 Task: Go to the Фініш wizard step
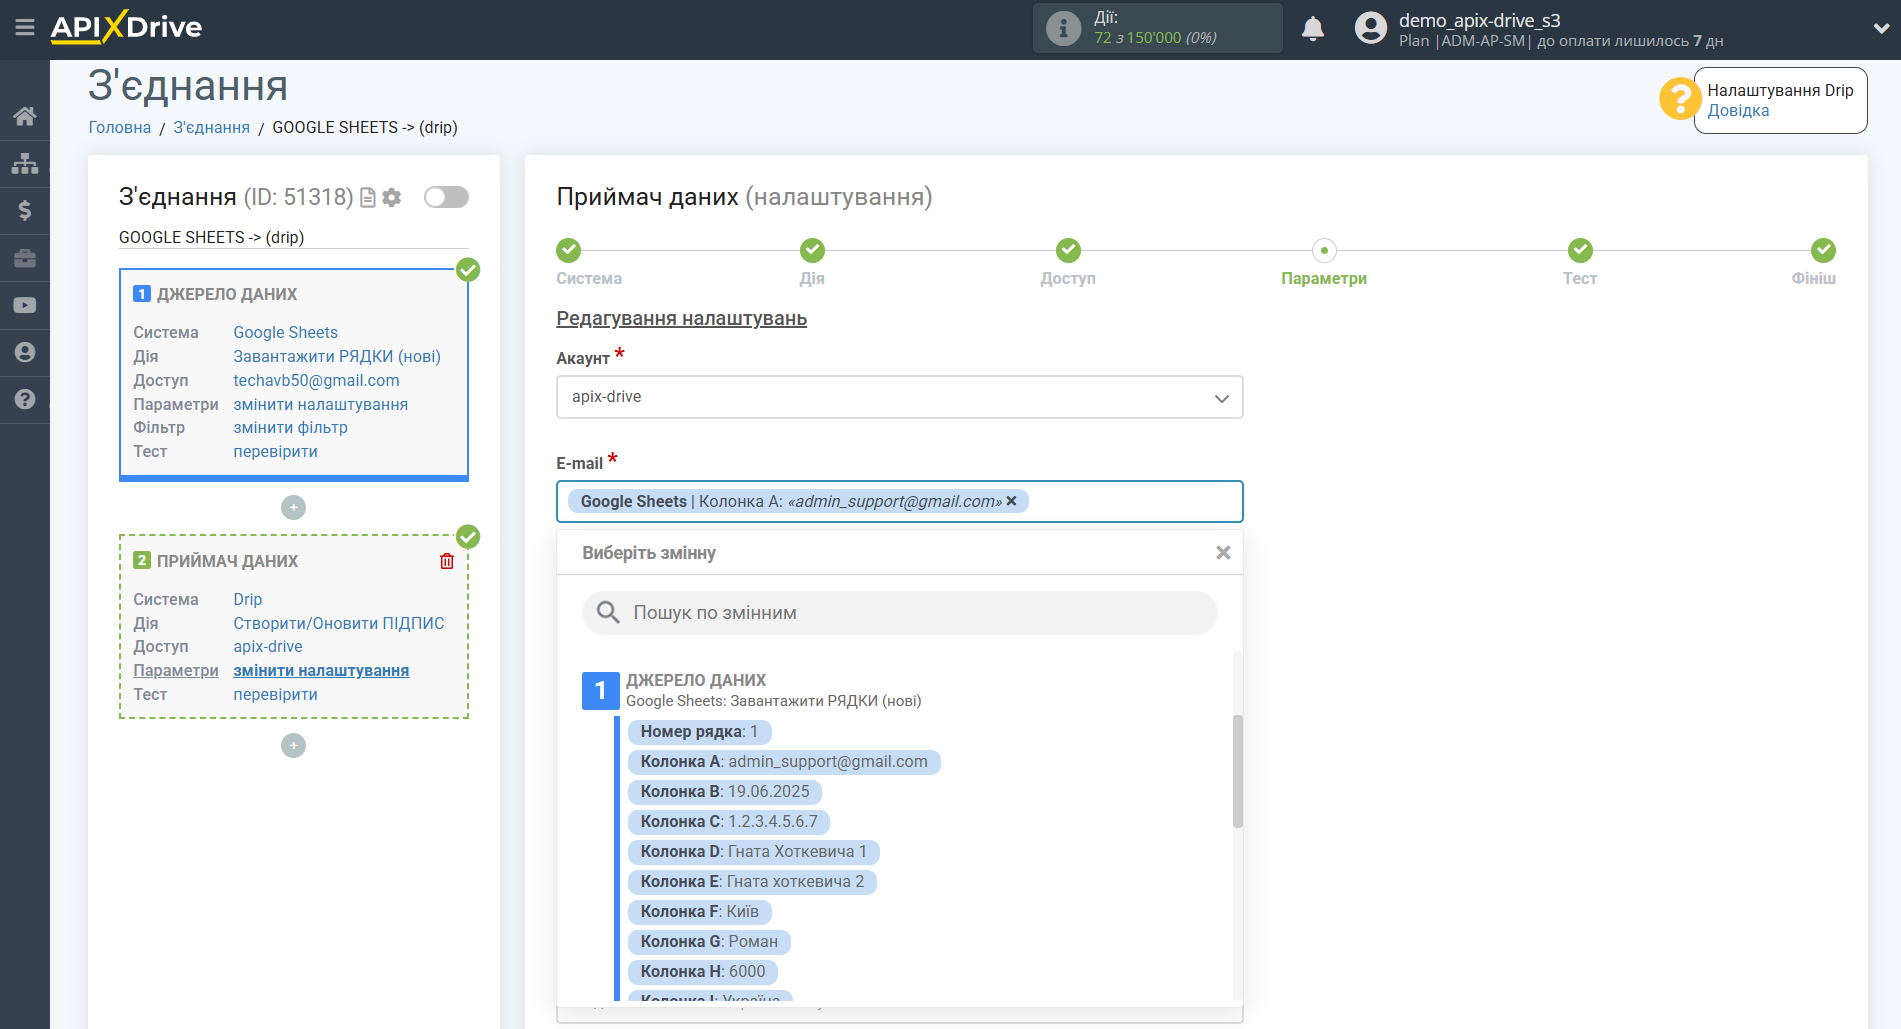point(1823,250)
